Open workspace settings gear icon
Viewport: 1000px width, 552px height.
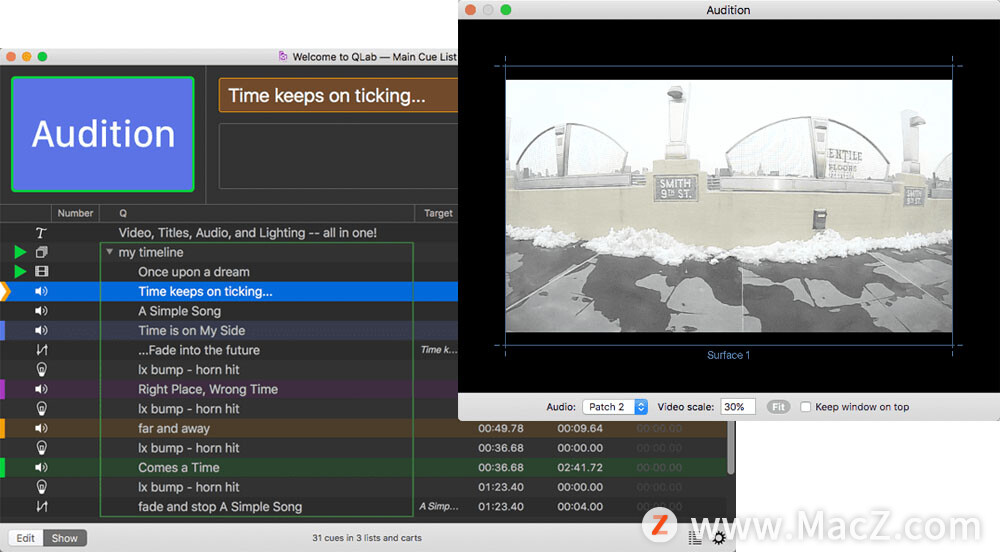tap(719, 539)
